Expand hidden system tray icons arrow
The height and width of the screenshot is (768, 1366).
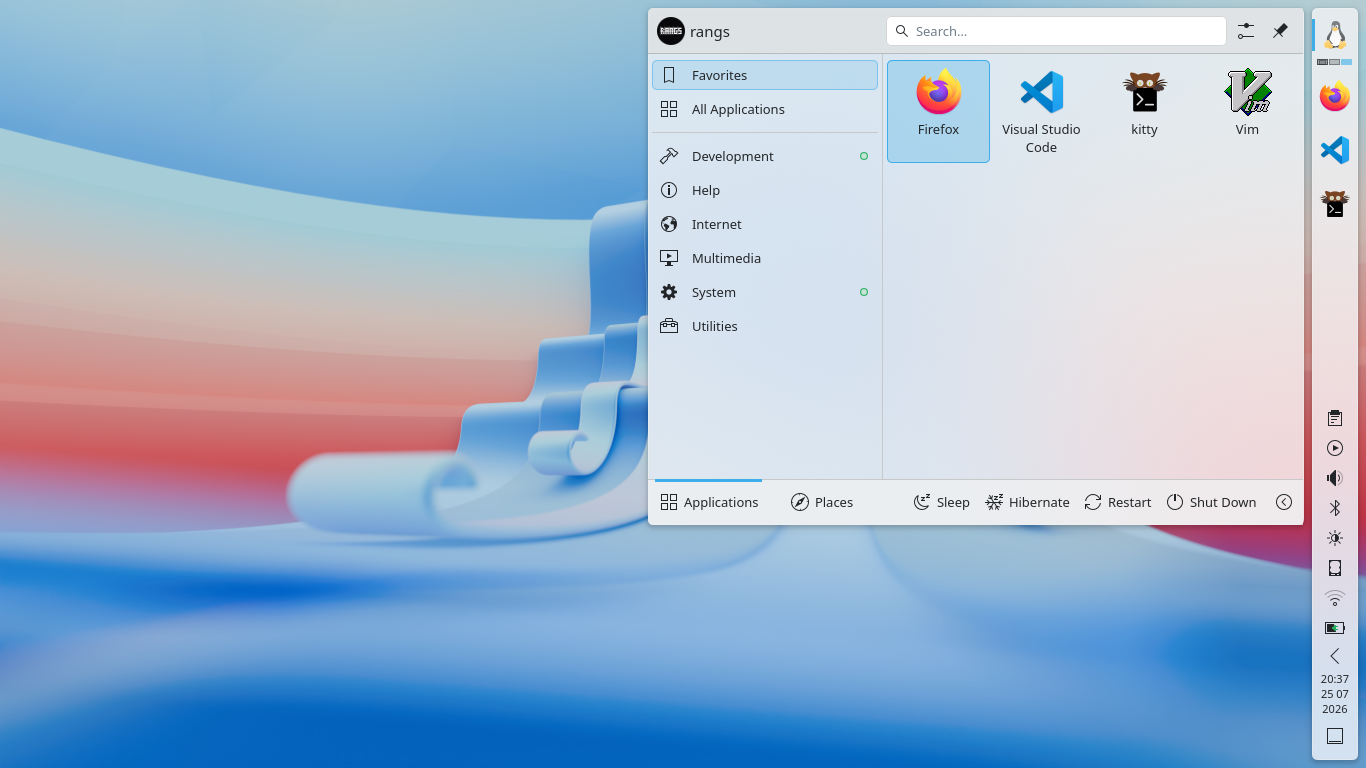[x=1335, y=656]
